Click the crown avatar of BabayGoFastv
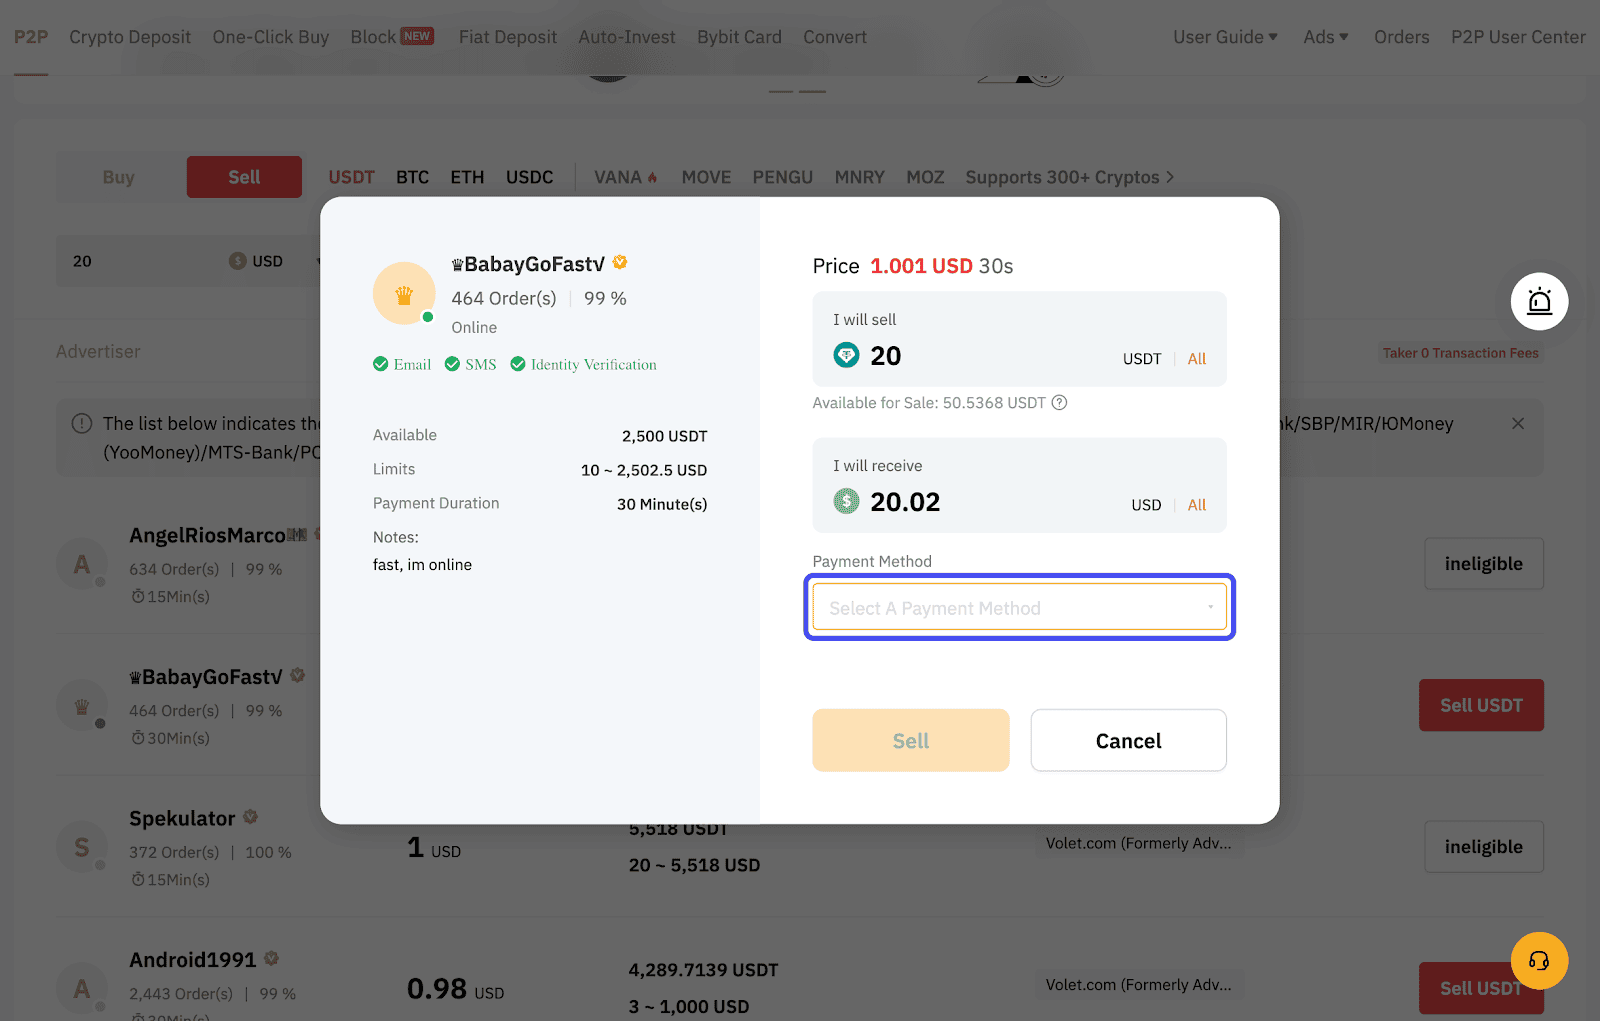The image size is (1600, 1021). (x=404, y=293)
